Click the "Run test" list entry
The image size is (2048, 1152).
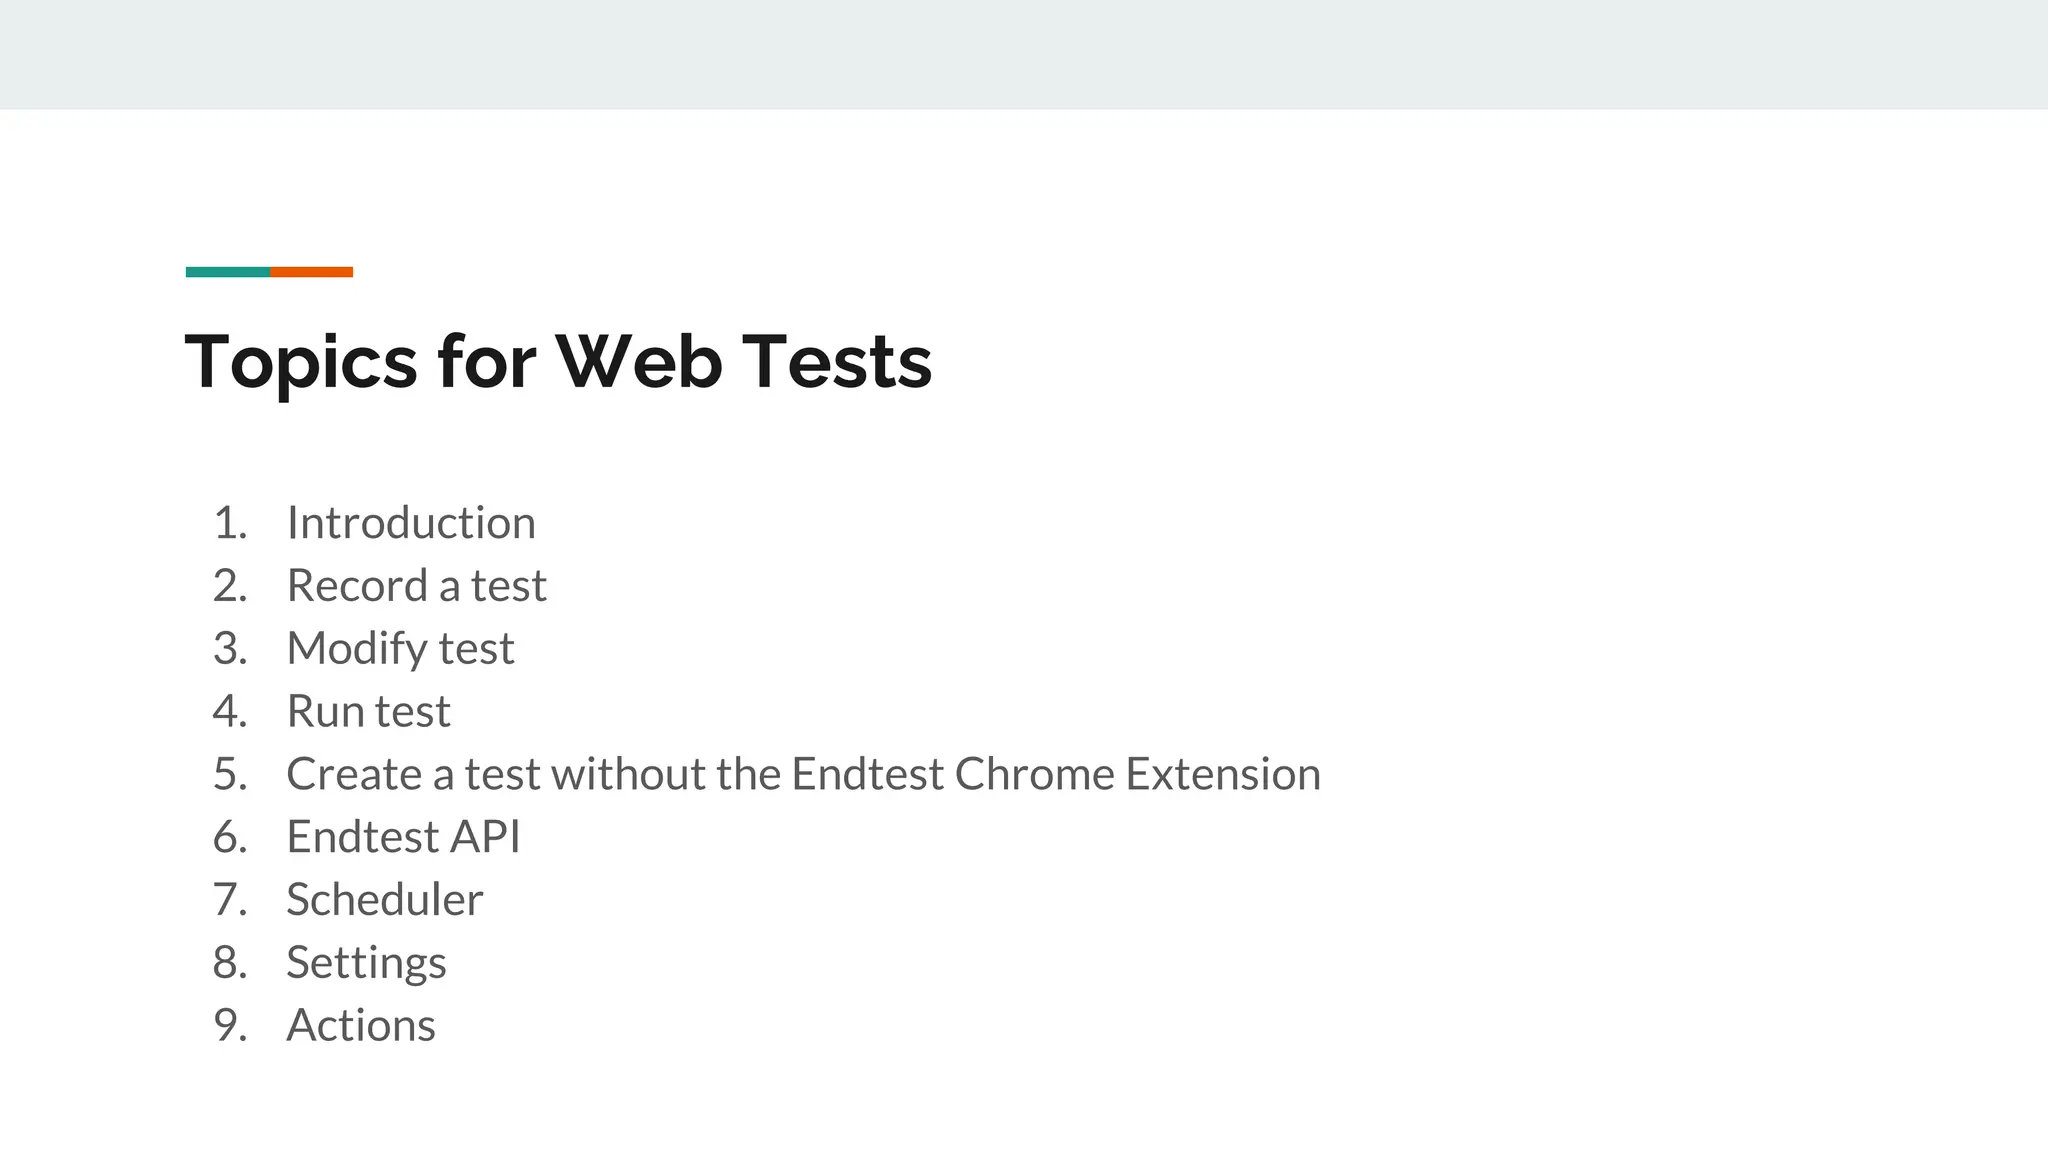(x=368, y=712)
